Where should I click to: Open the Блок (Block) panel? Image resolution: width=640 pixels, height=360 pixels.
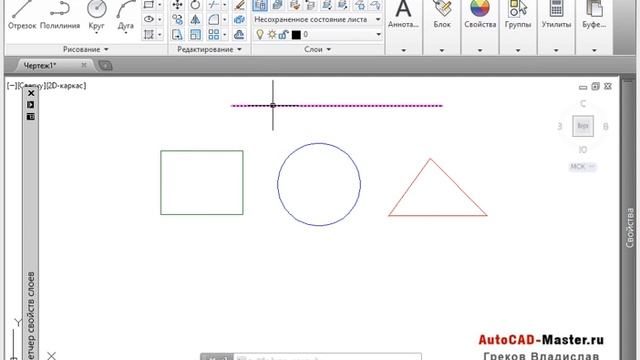click(x=442, y=15)
